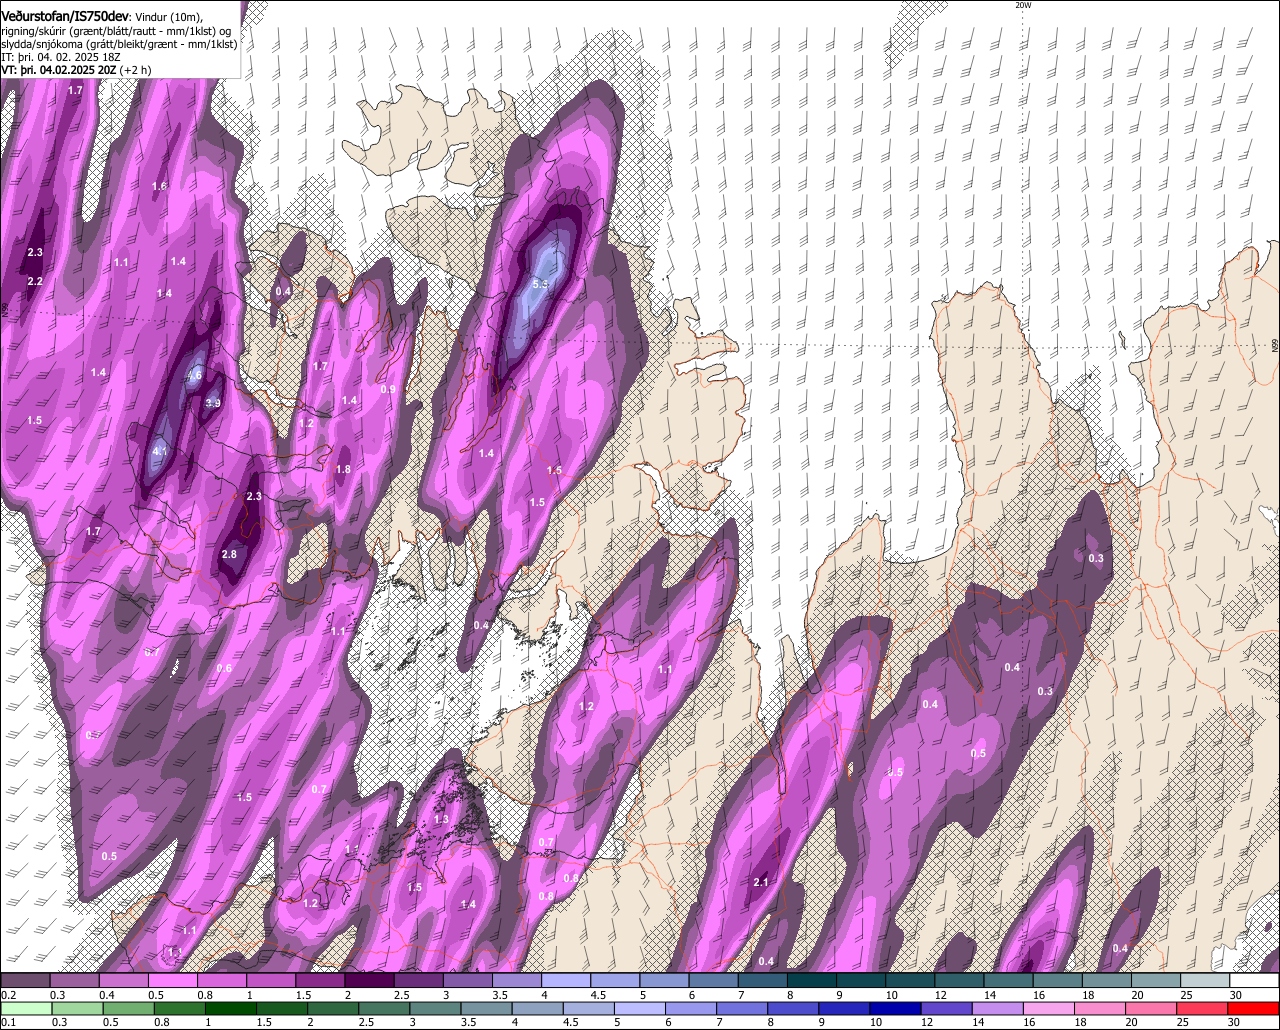Pick the deep blue 10 swatch in rain legend
The image size is (1280, 1030).
pyautogui.click(x=896, y=1008)
